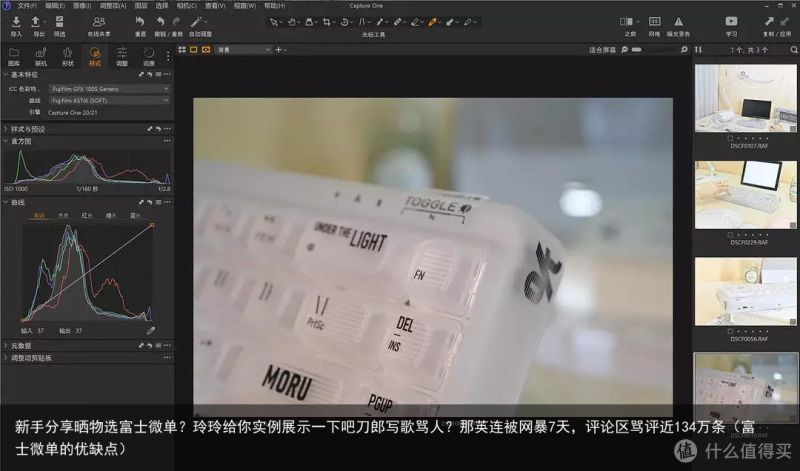The image size is (800, 471).
Task: Toggle the Grid (网格) overlay icon
Action: [654, 21]
